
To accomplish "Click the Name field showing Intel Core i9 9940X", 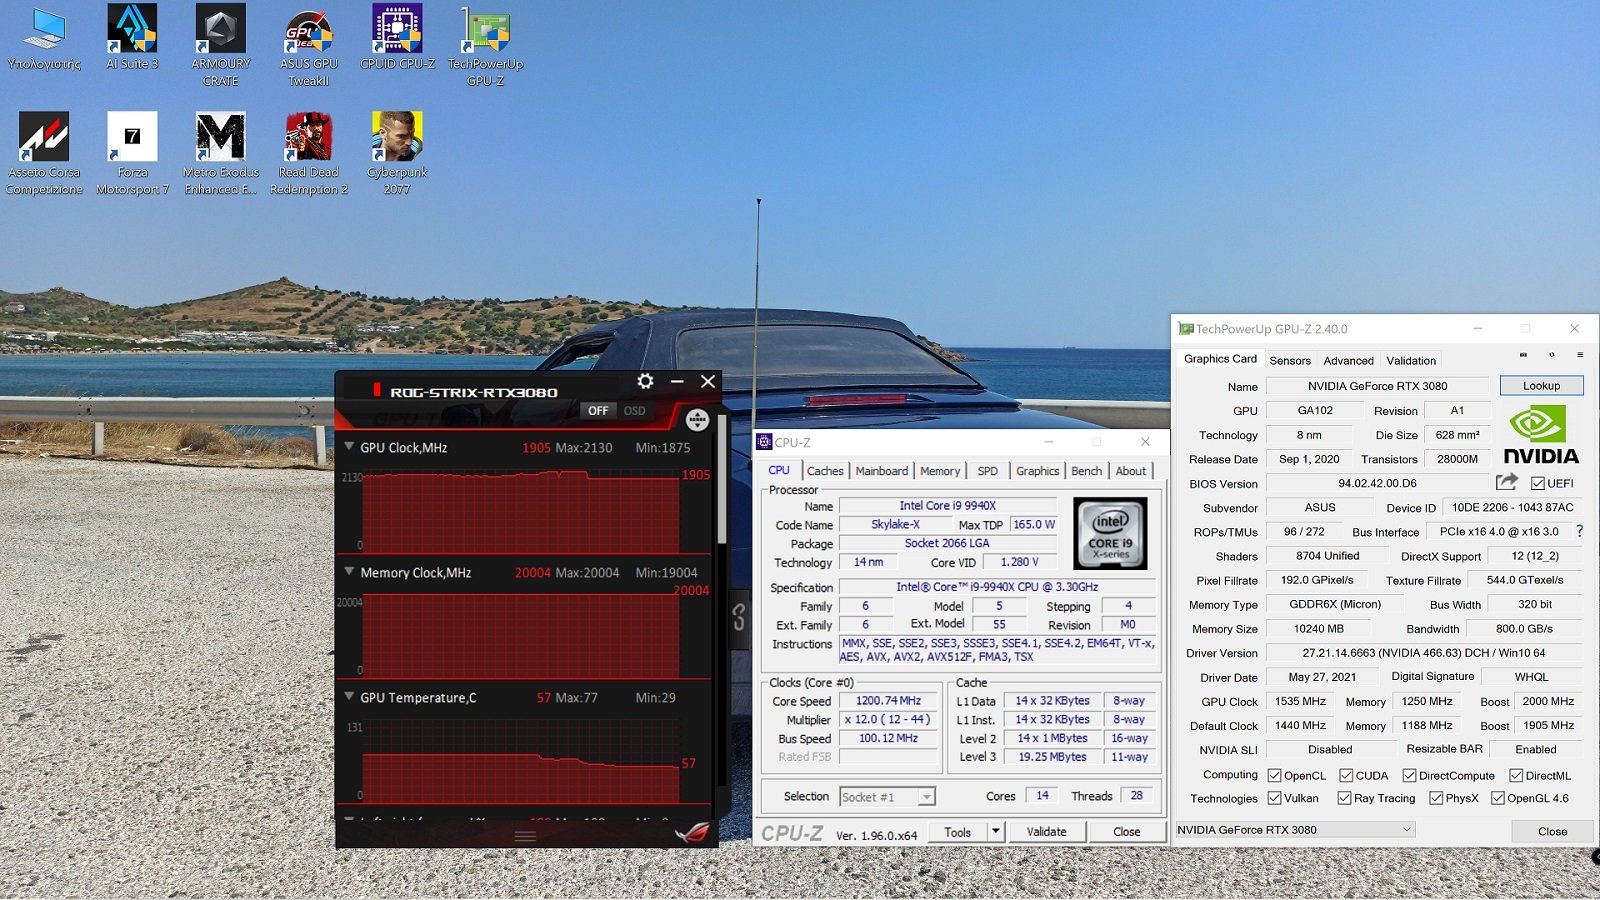I will (x=947, y=505).
